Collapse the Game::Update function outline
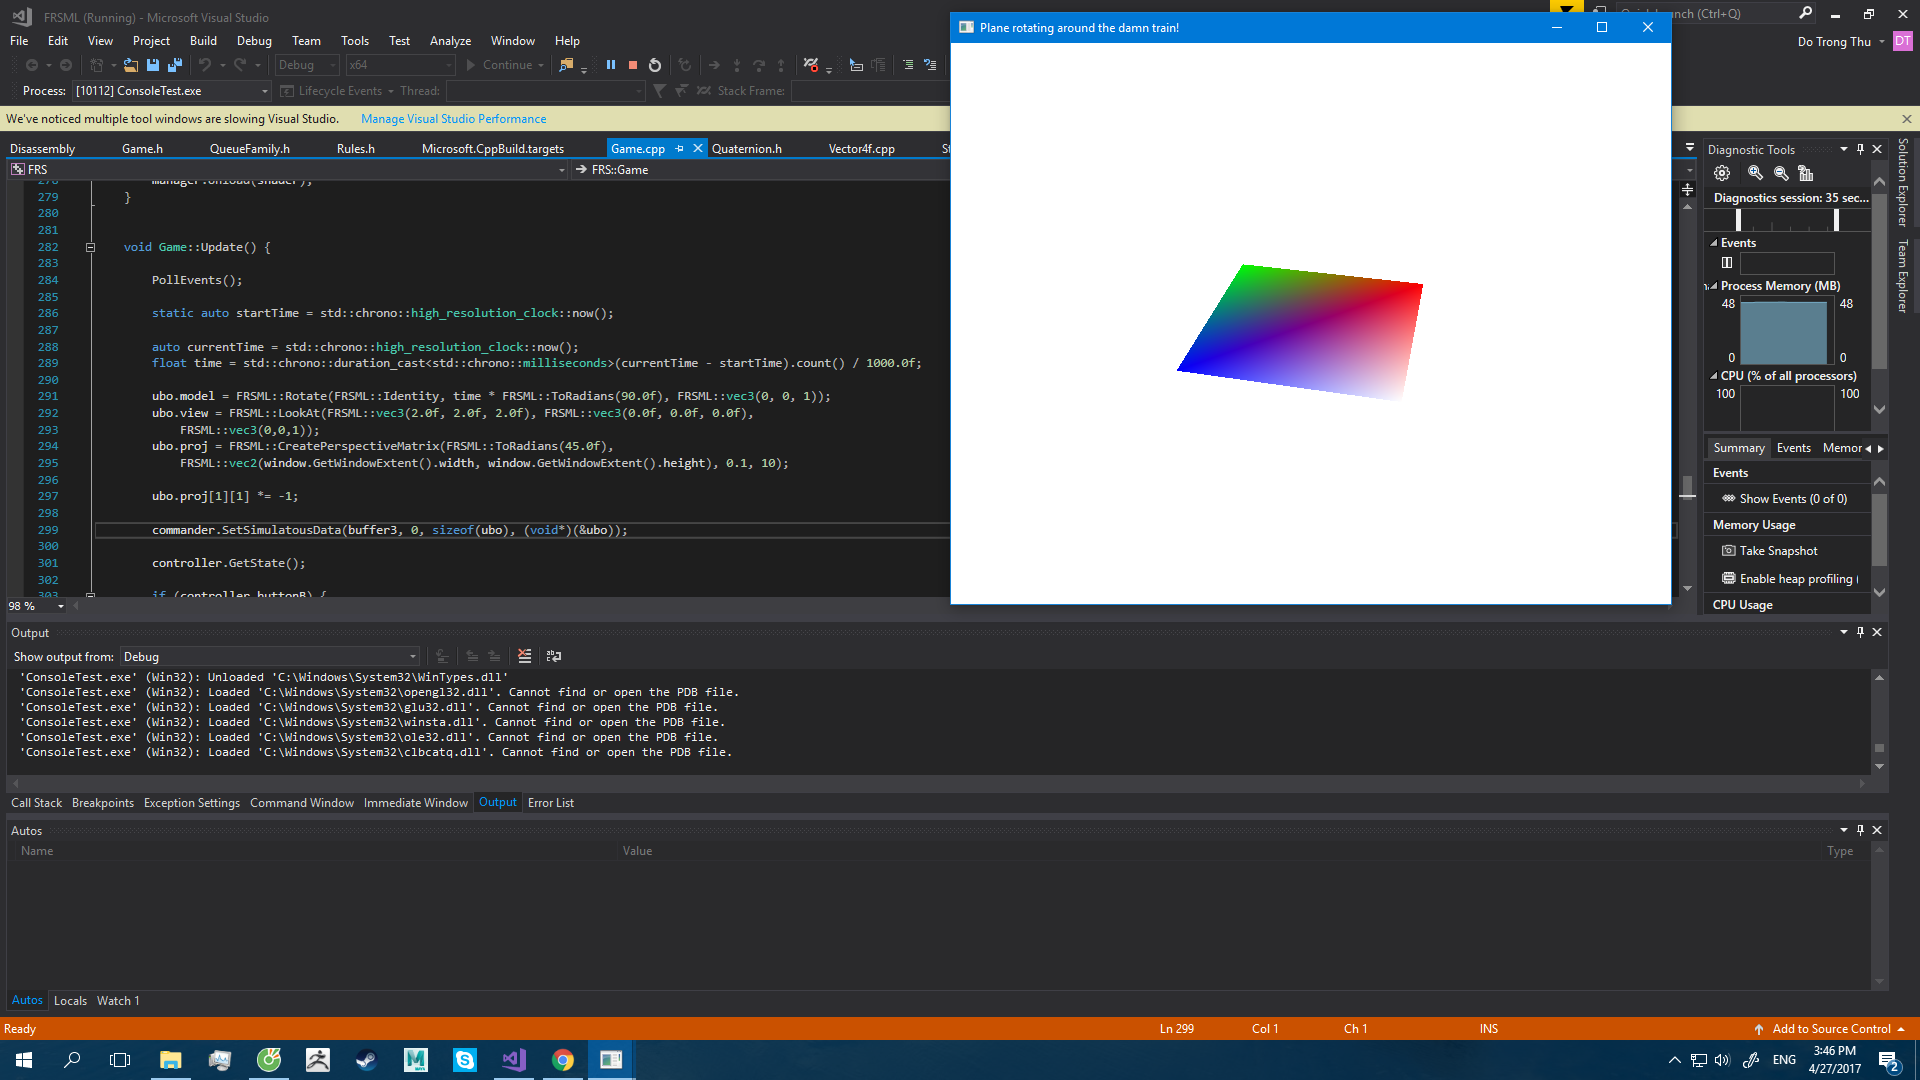Image resolution: width=1920 pixels, height=1080 pixels. [x=90, y=247]
